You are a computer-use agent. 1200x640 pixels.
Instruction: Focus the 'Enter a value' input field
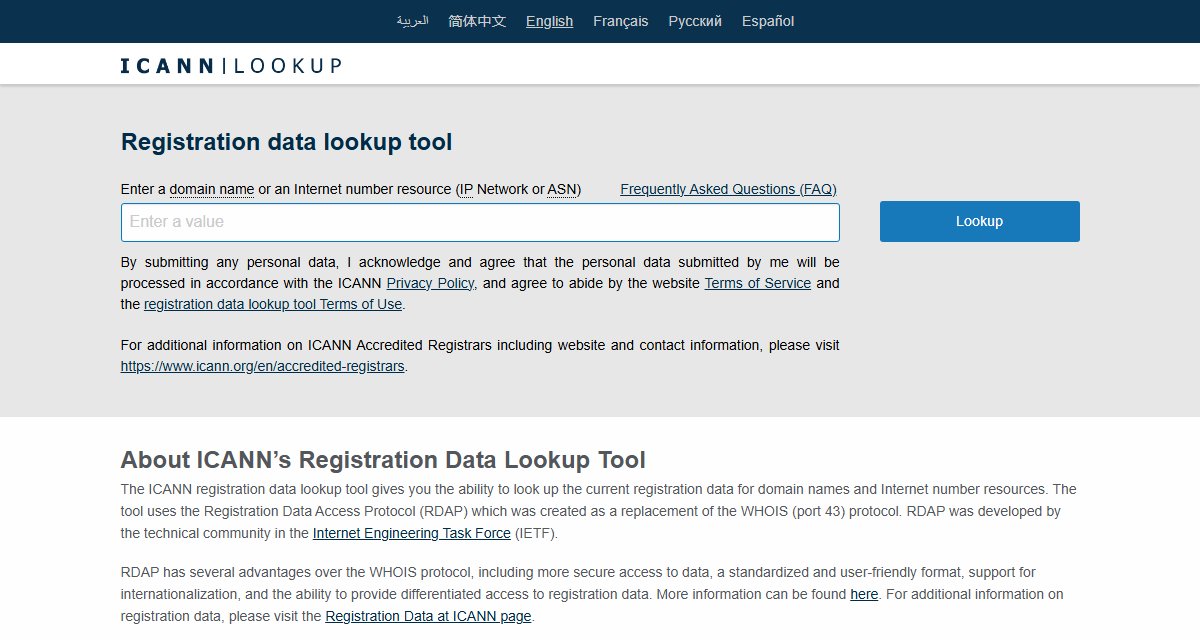[480, 222]
